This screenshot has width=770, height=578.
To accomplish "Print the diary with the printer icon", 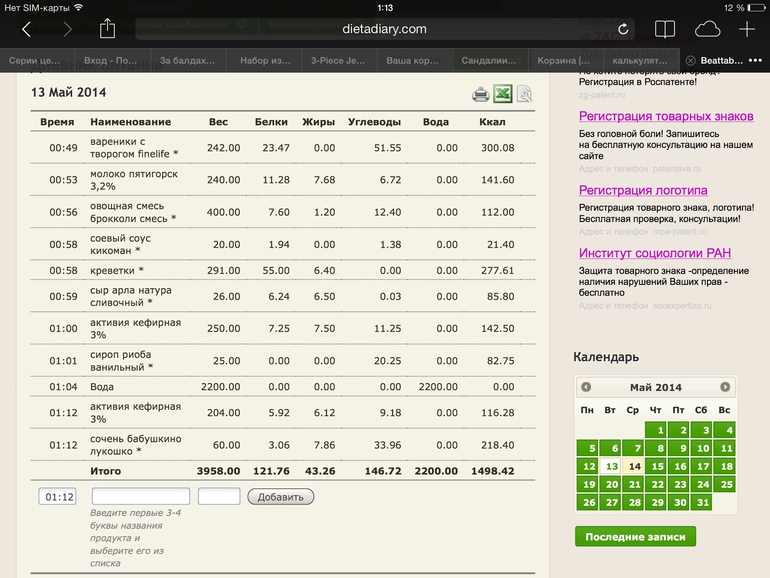I will point(481,95).
